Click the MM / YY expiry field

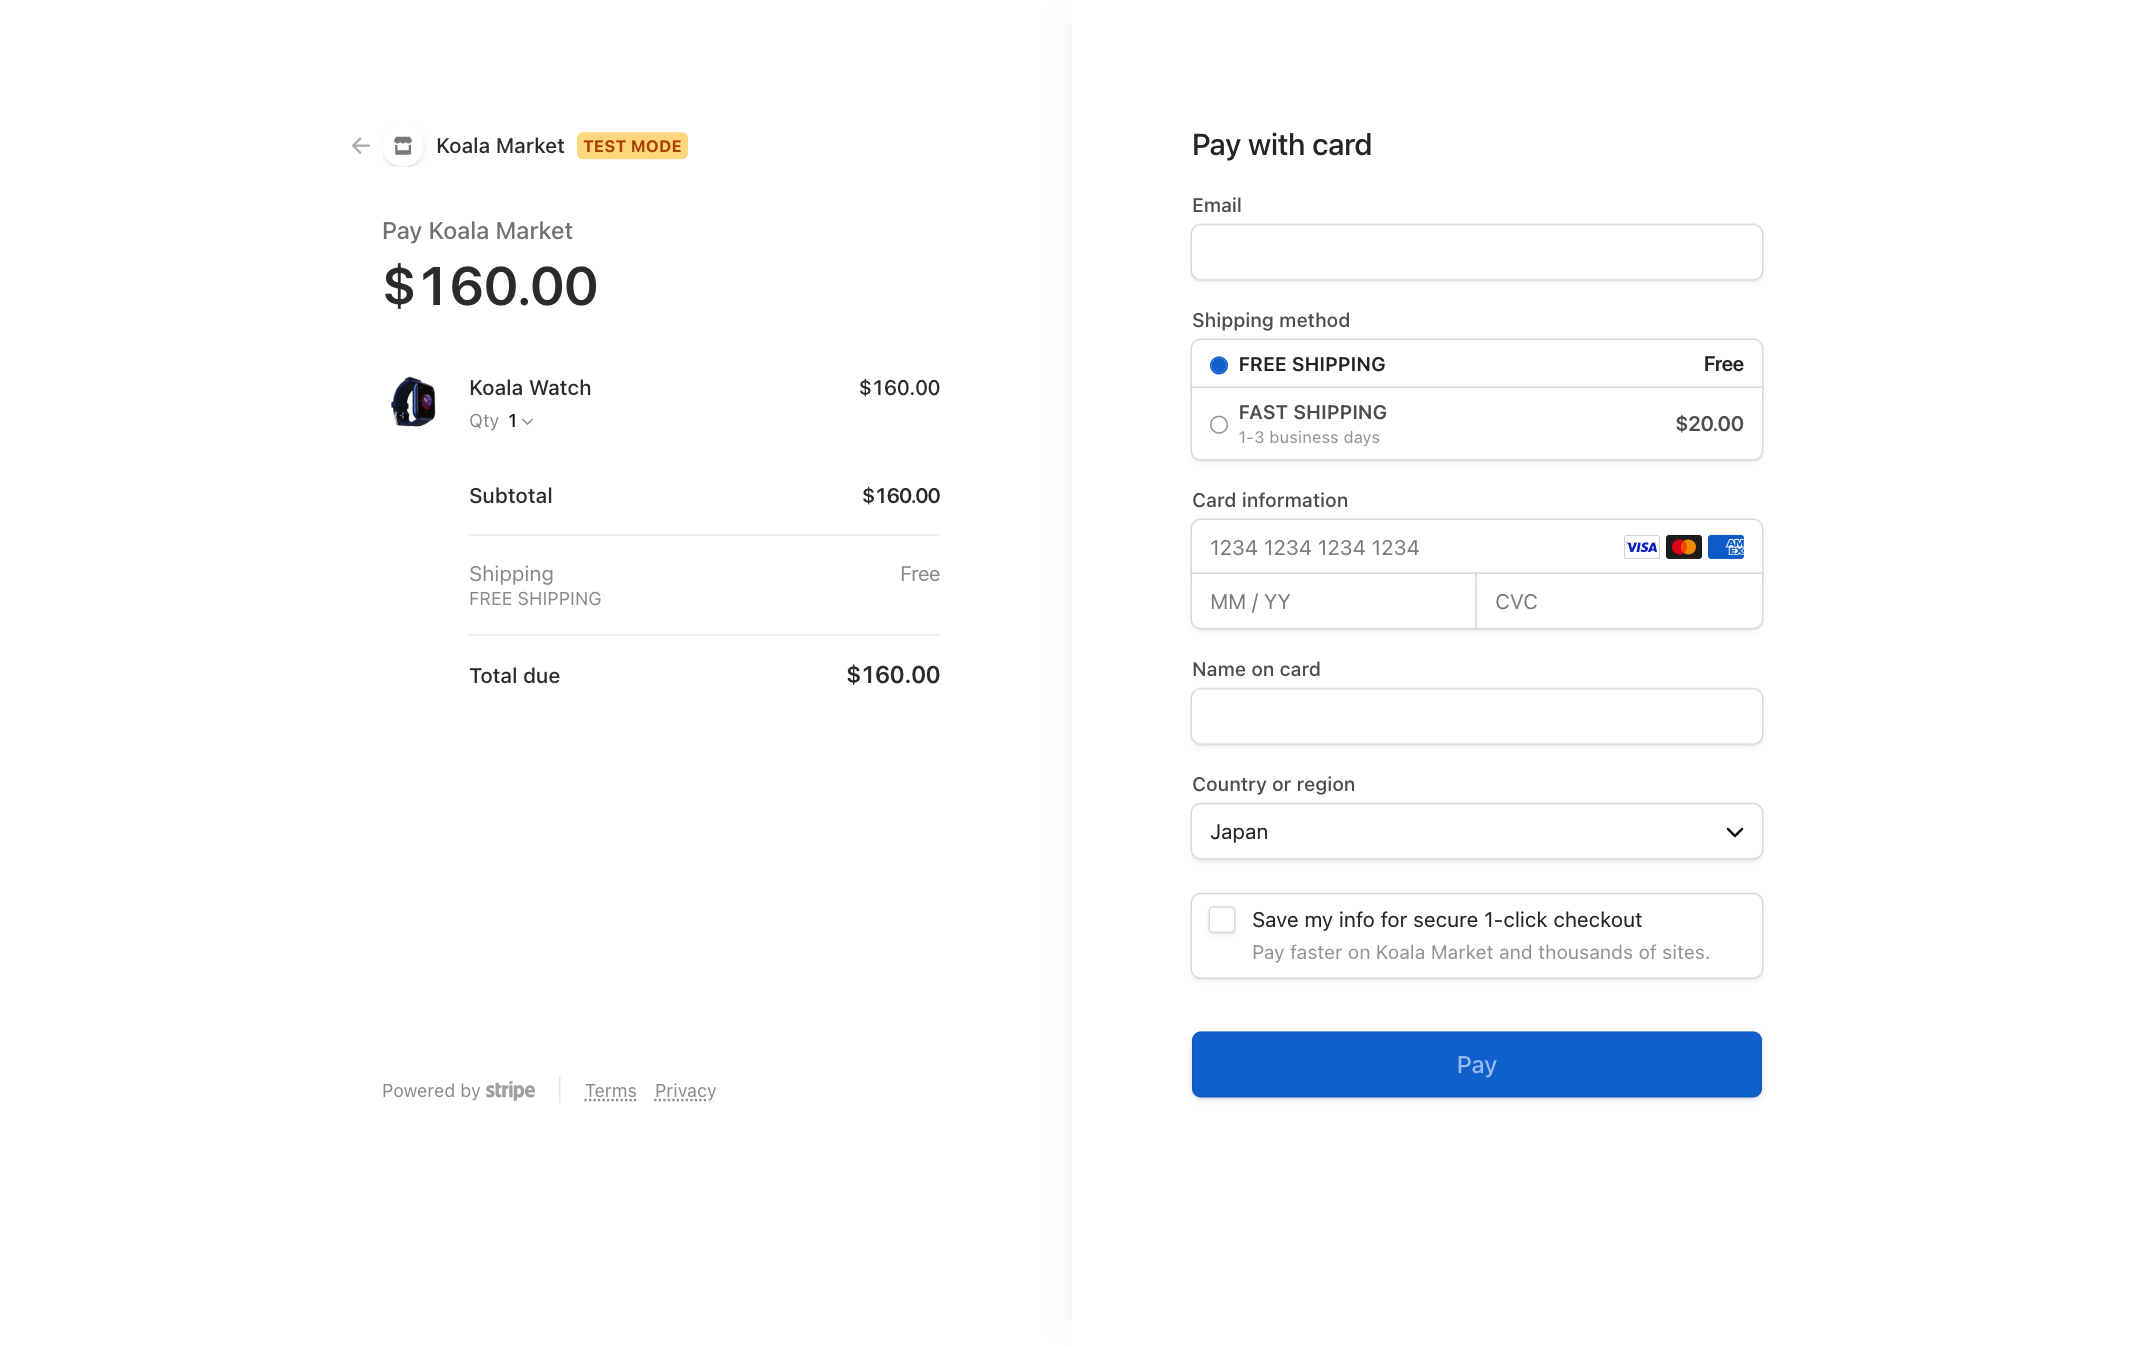pos(1333,602)
